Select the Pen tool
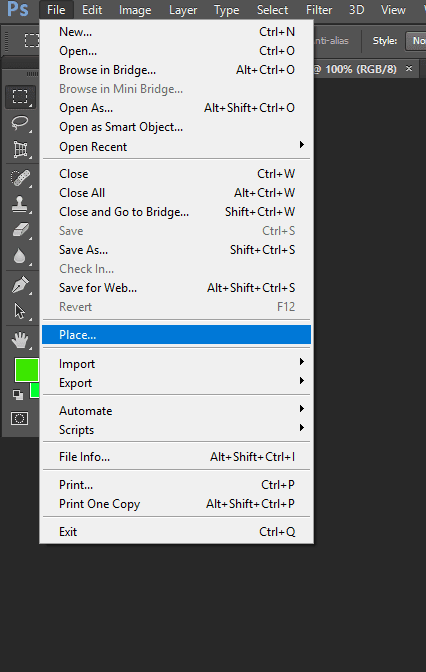This screenshot has height=672, width=426. click(20, 285)
